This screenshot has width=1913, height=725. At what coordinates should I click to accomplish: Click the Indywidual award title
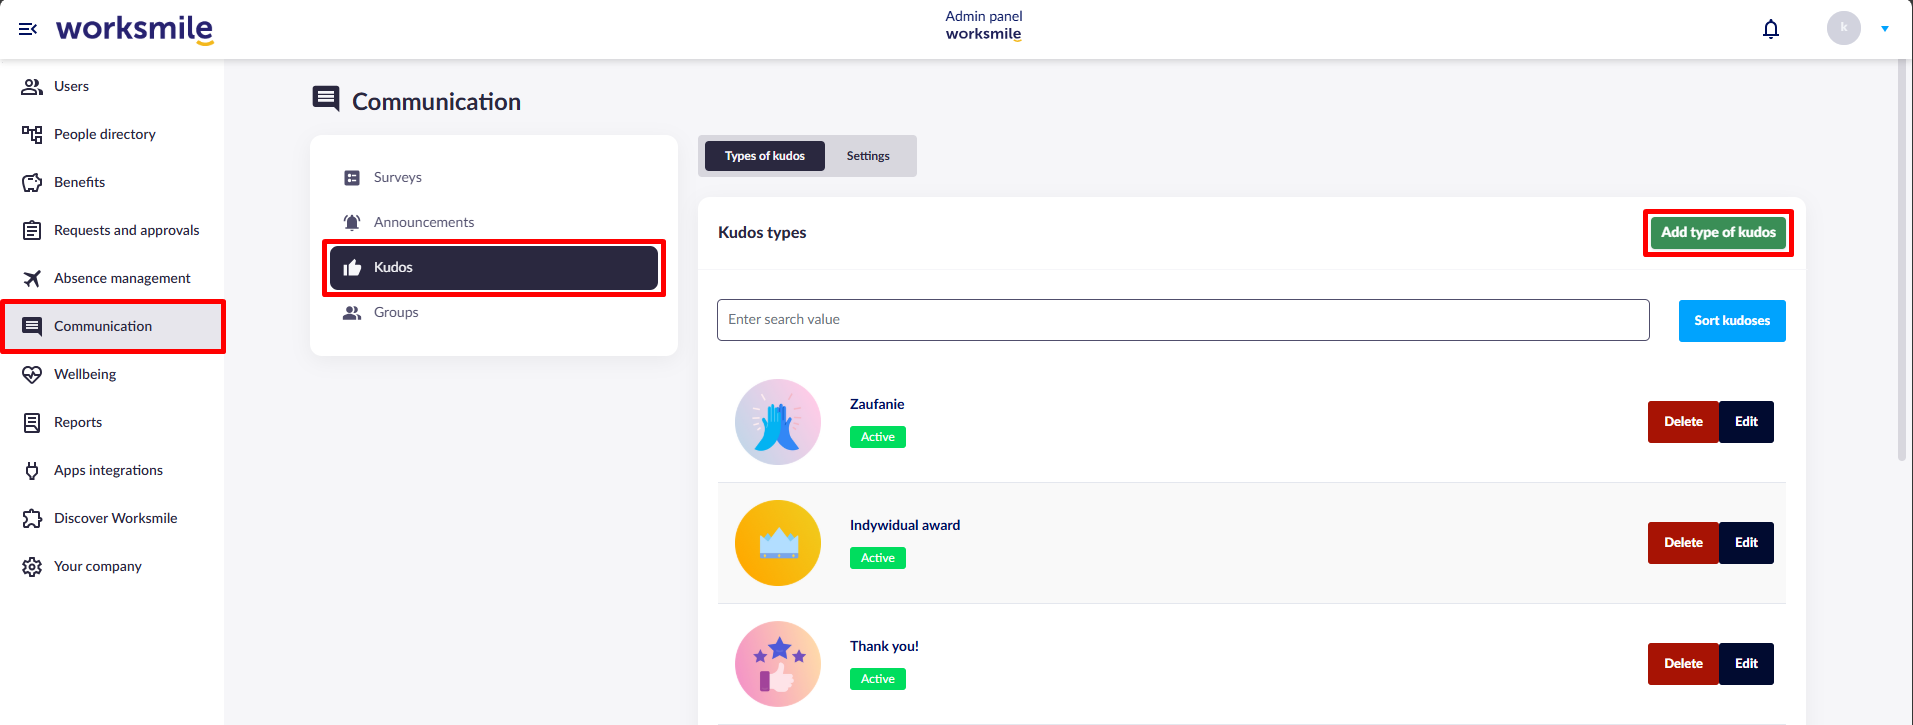pyautogui.click(x=905, y=525)
